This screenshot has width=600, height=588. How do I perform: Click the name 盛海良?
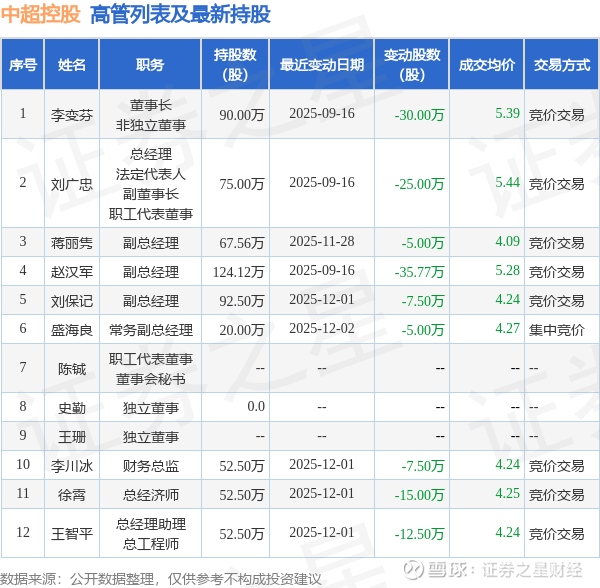pos(72,329)
